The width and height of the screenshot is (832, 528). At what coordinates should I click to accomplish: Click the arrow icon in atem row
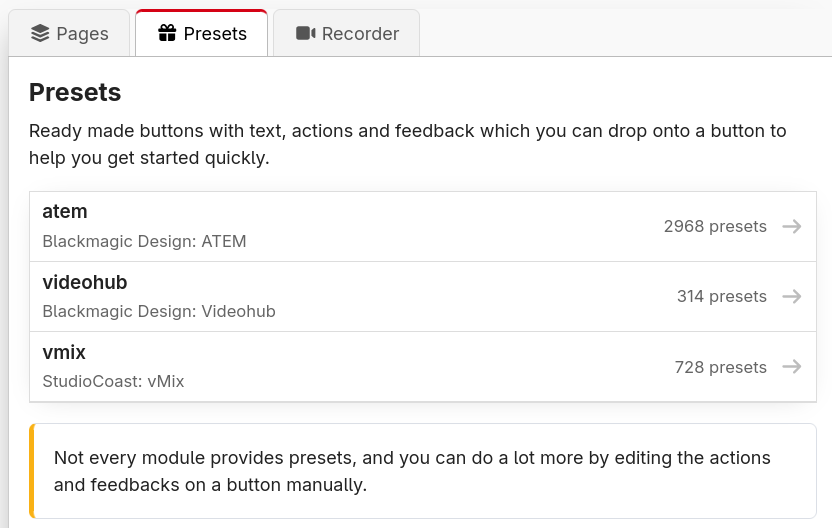tap(792, 227)
